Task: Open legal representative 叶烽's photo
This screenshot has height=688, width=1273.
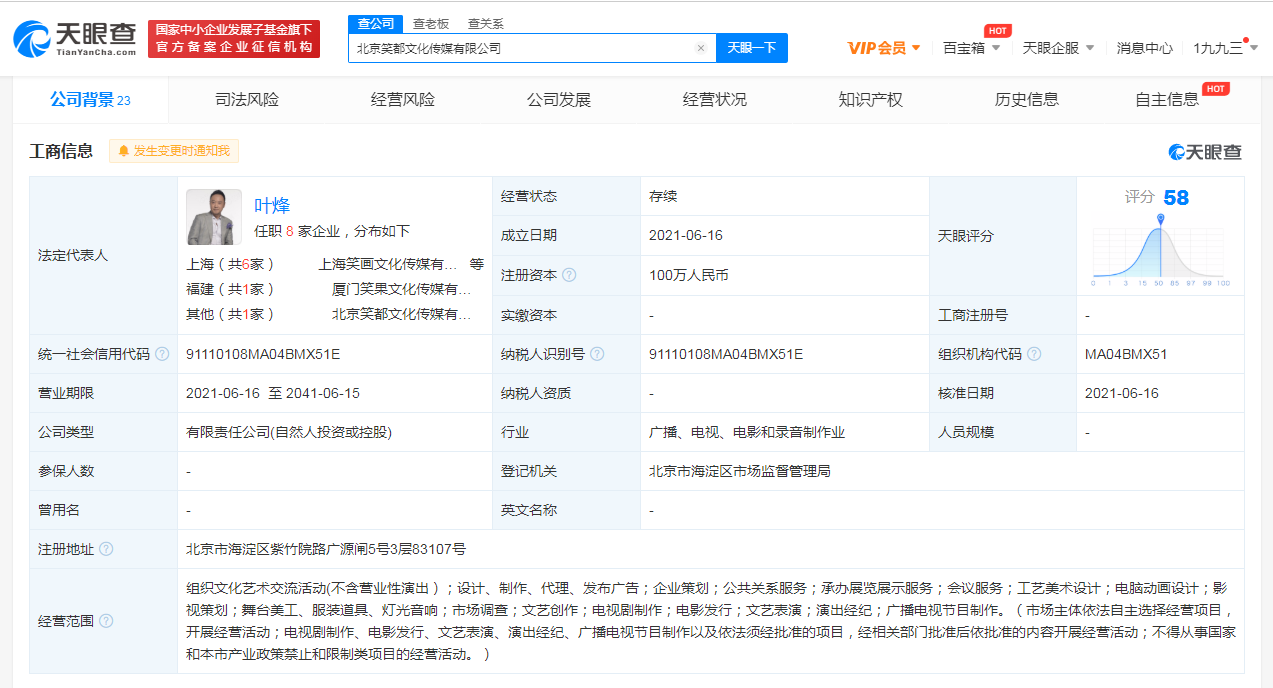Action: coord(214,217)
